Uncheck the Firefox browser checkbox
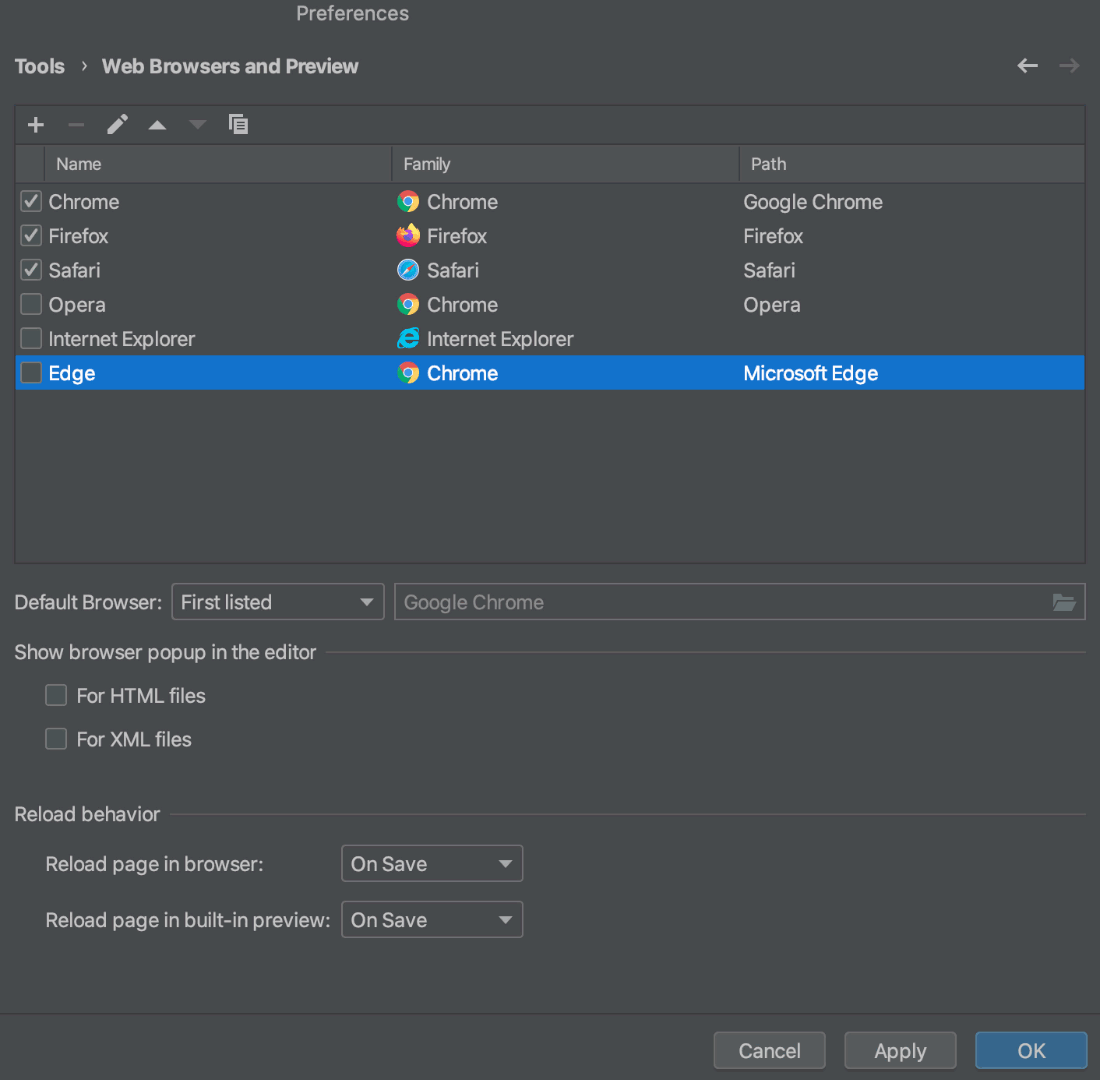Viewport: 1100px width, 1080px height. tap(30, 236)
